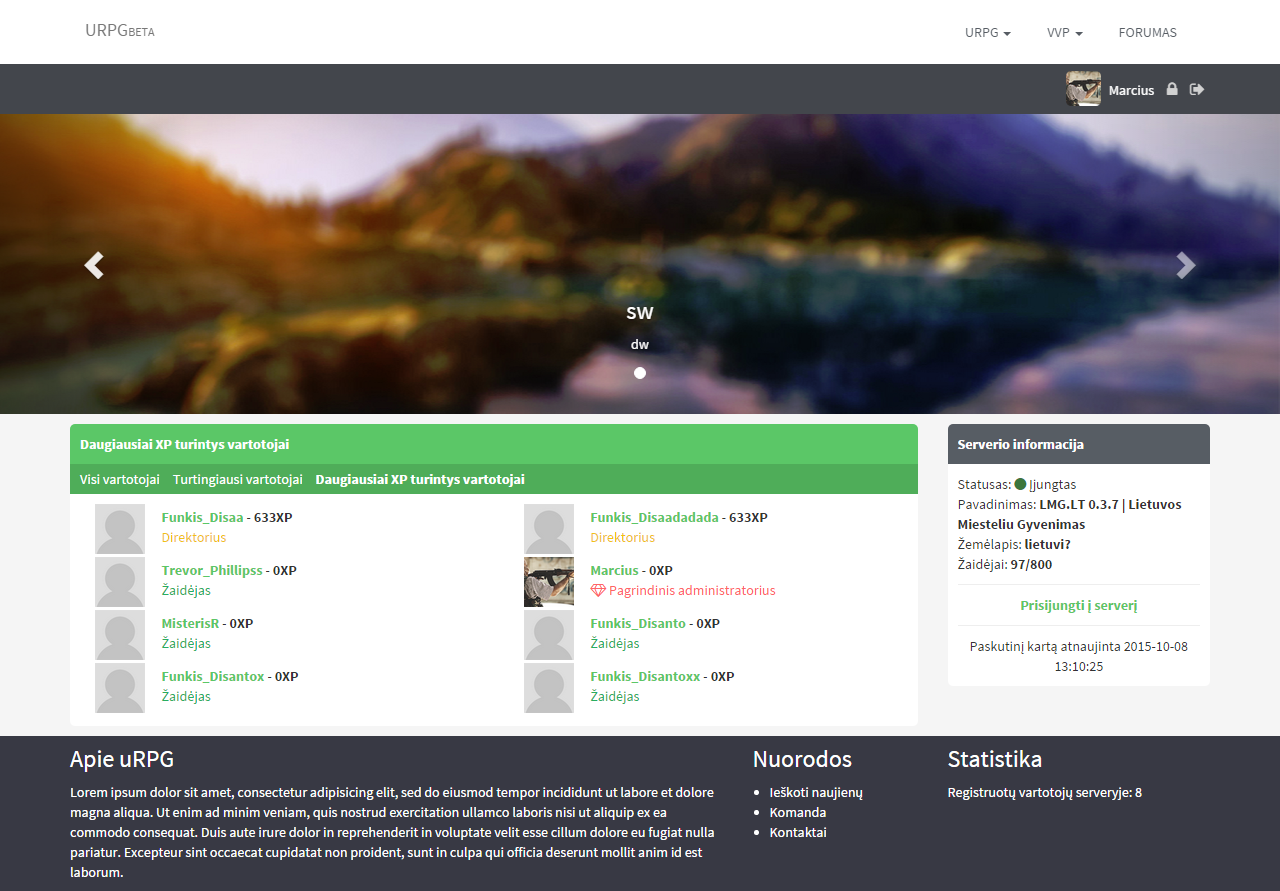
Task: Click the logout icon in user bar
Action: pos(1197,89)
